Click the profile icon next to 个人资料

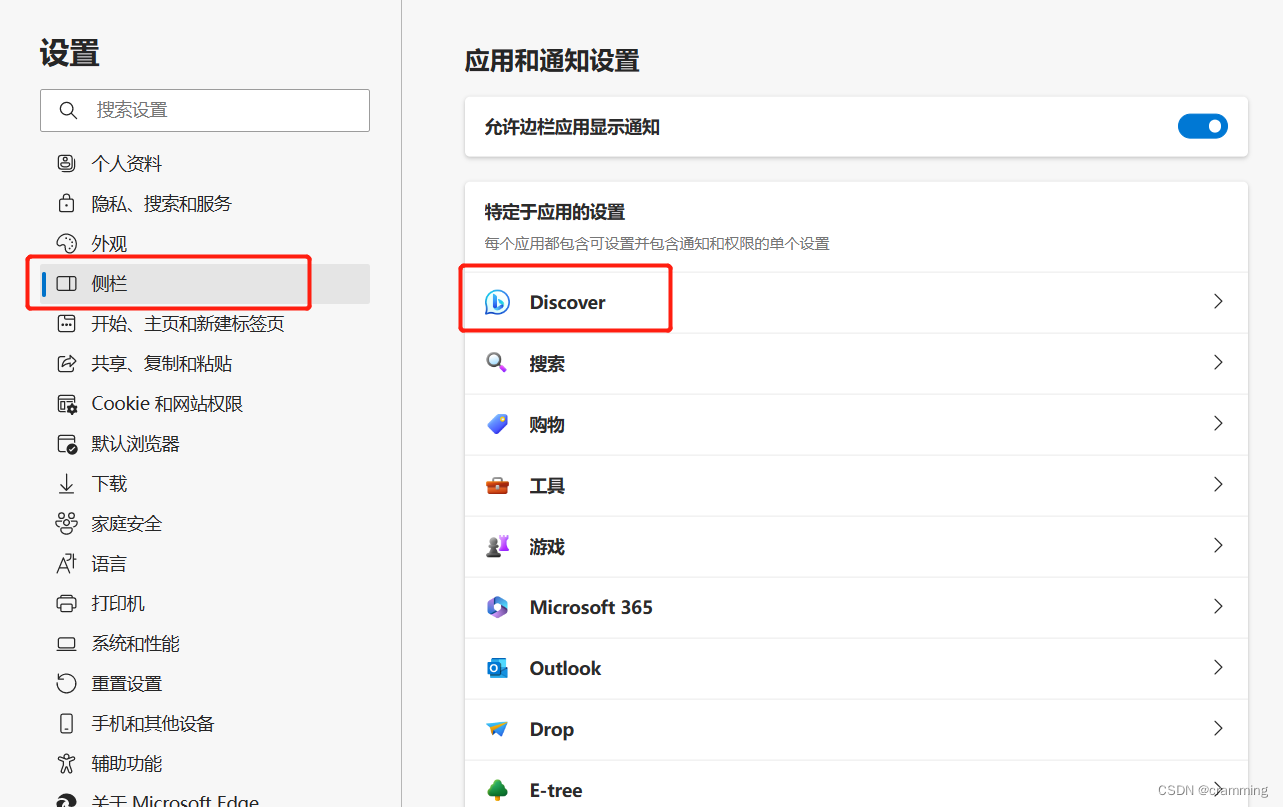pos(66,163)
